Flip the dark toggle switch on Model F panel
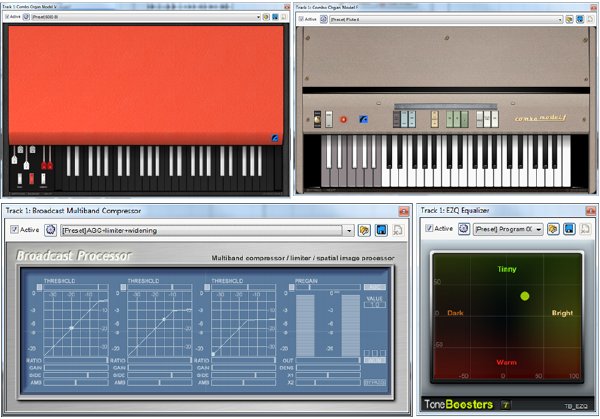 point(317,119)
